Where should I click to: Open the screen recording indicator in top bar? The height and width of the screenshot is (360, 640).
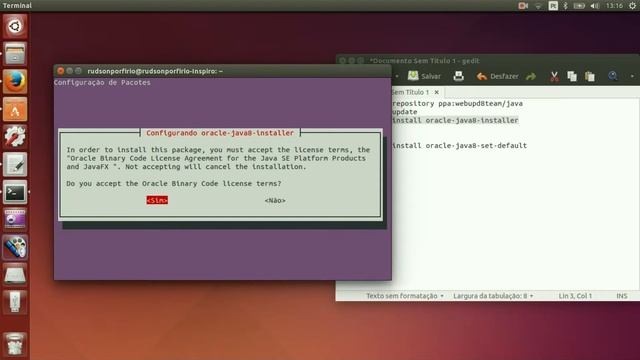[523, 6]
